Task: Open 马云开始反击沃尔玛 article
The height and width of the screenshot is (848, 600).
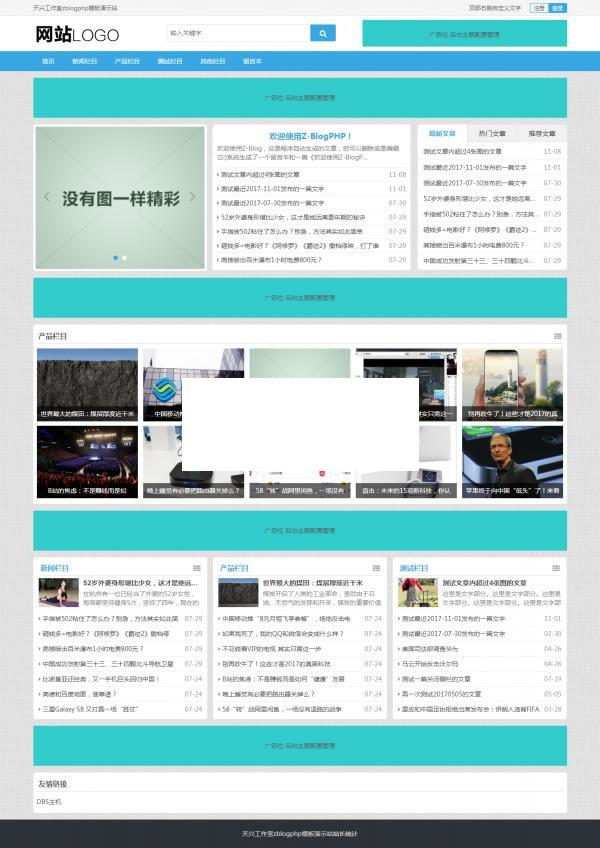Action: (430, 664)
